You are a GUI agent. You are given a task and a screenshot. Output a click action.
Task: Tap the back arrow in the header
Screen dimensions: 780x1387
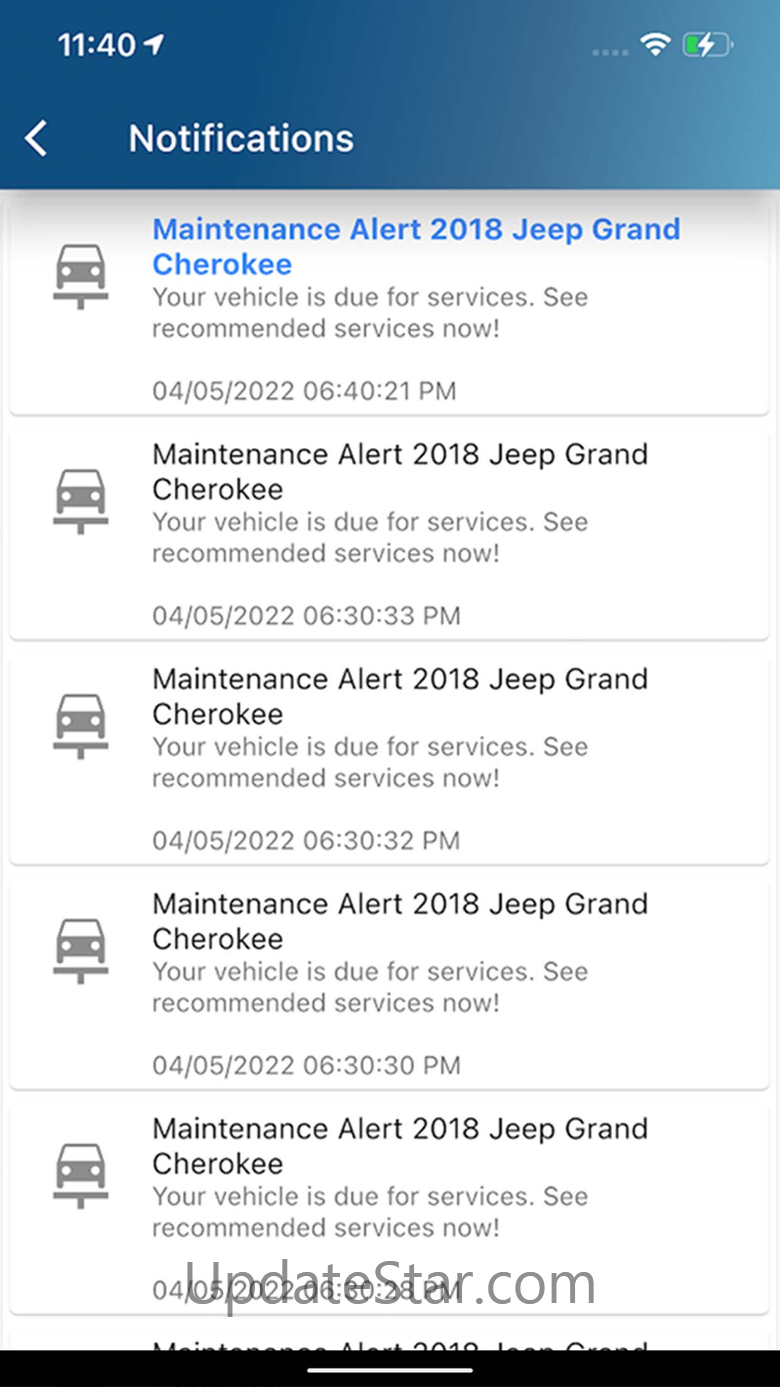(36, 138)
